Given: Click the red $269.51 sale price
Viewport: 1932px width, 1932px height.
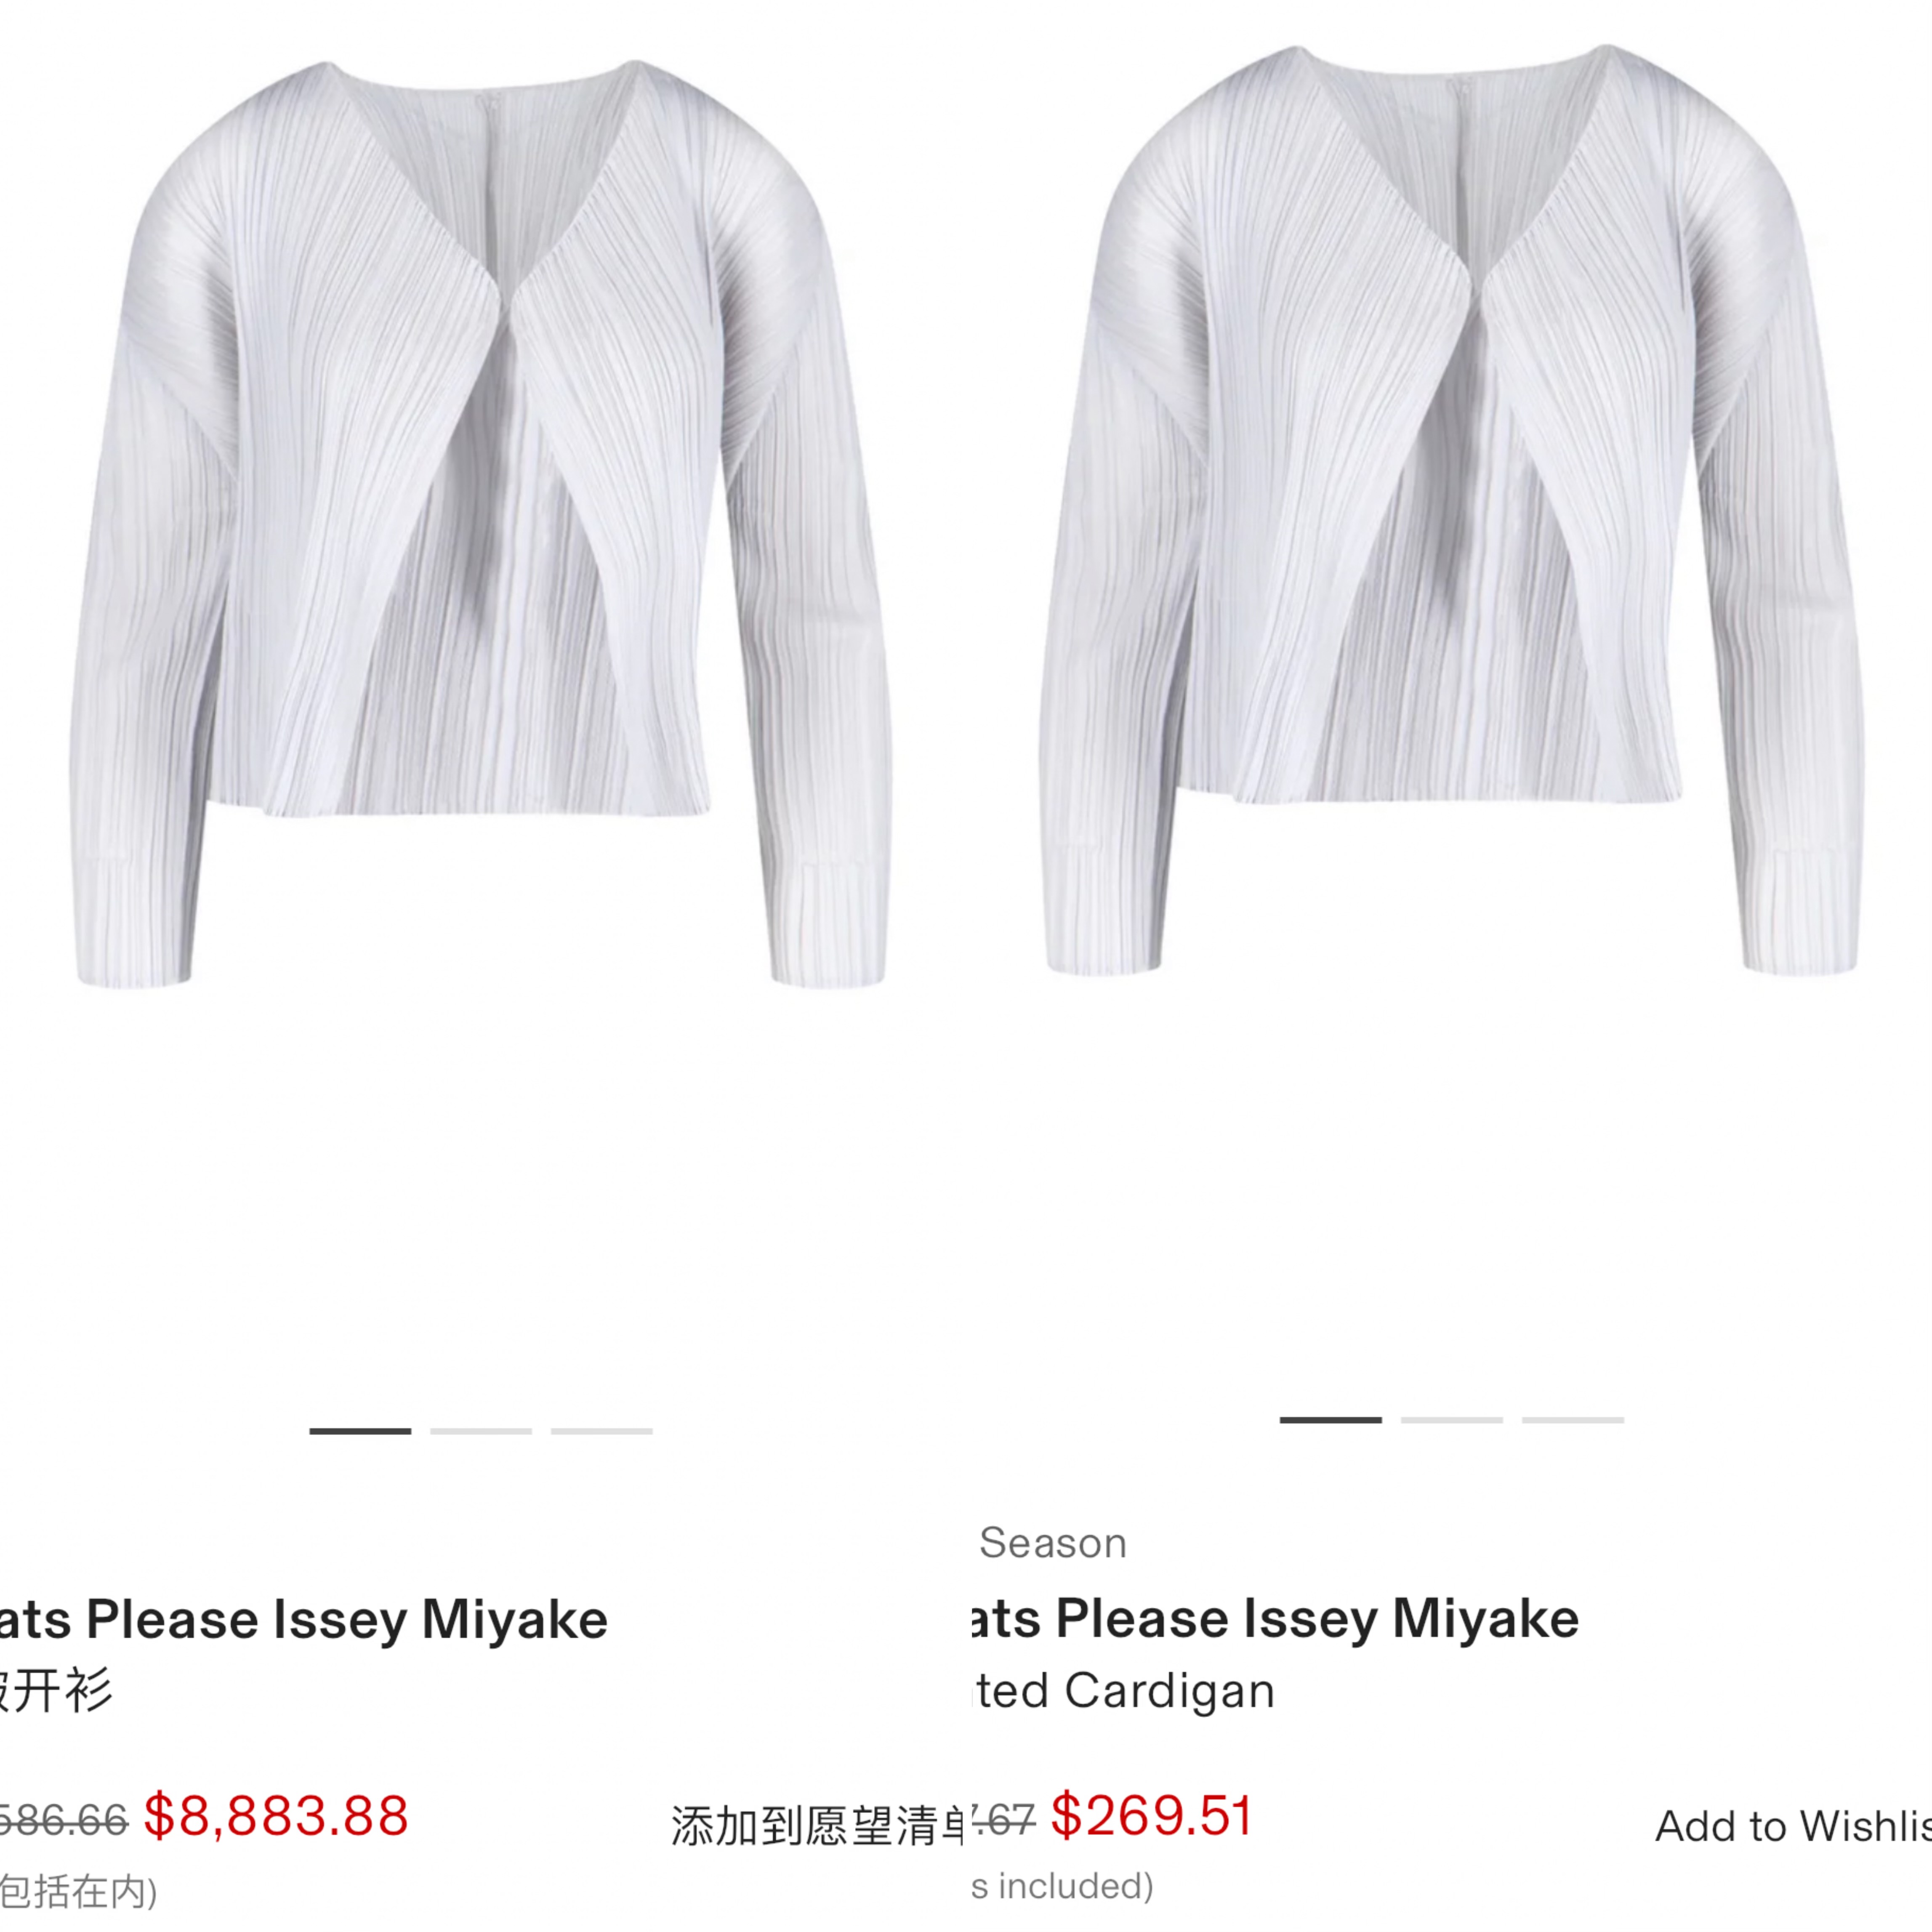Looking at the screenshot, I should click(x=1152, y=1816).
